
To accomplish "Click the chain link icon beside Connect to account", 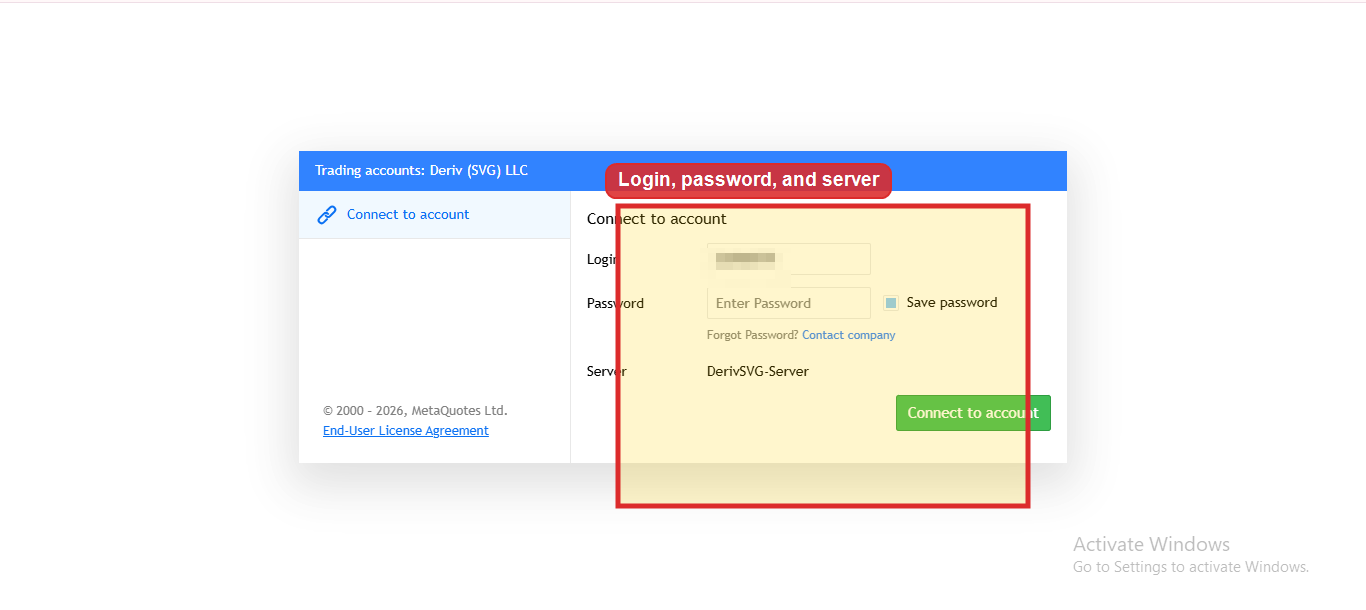I will [x=327, y=215].
